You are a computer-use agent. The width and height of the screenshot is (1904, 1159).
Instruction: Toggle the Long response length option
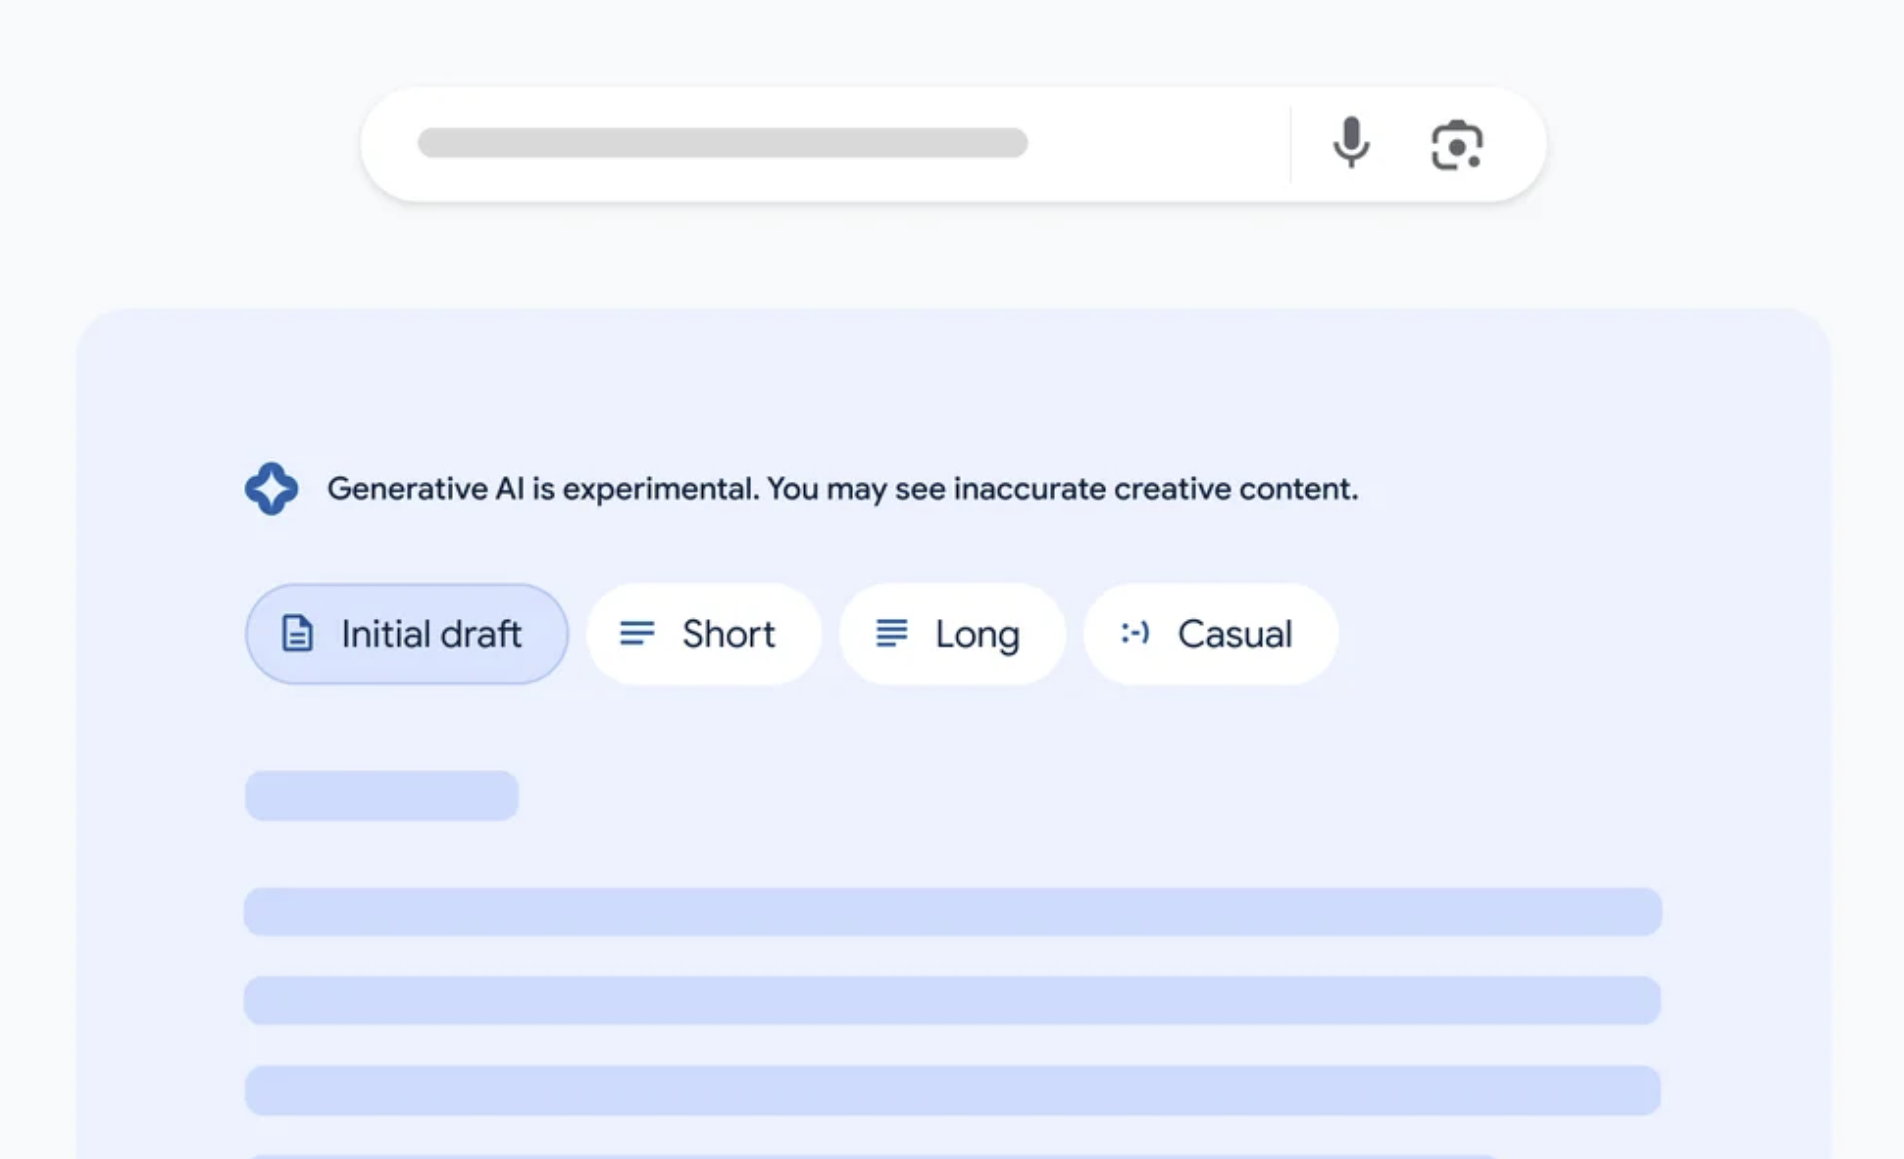951,633
